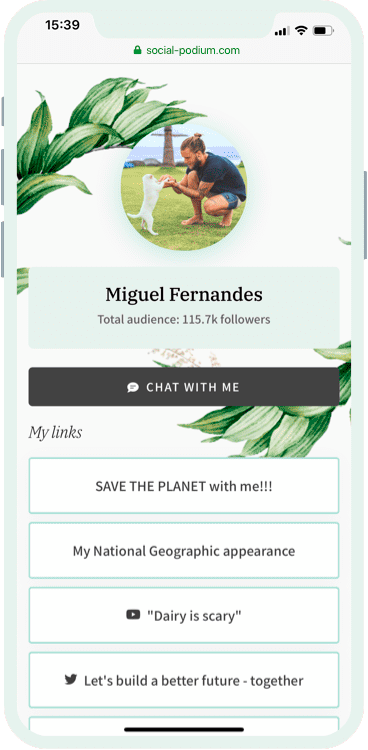This screenshot has height=750, width=368.
Task: Click the YouTube icon beside "Dairy is scary"
Action: (x=133, y=615)
